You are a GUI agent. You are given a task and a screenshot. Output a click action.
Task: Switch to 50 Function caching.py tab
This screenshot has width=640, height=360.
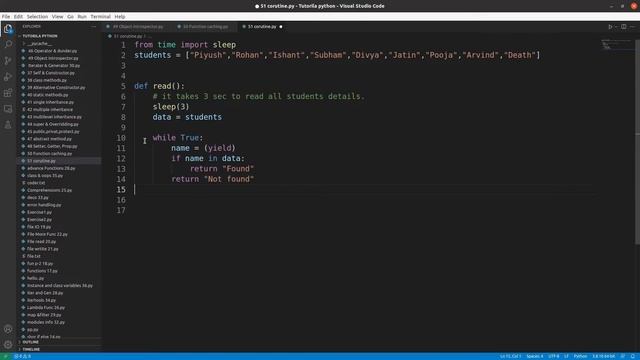[205, 27]
